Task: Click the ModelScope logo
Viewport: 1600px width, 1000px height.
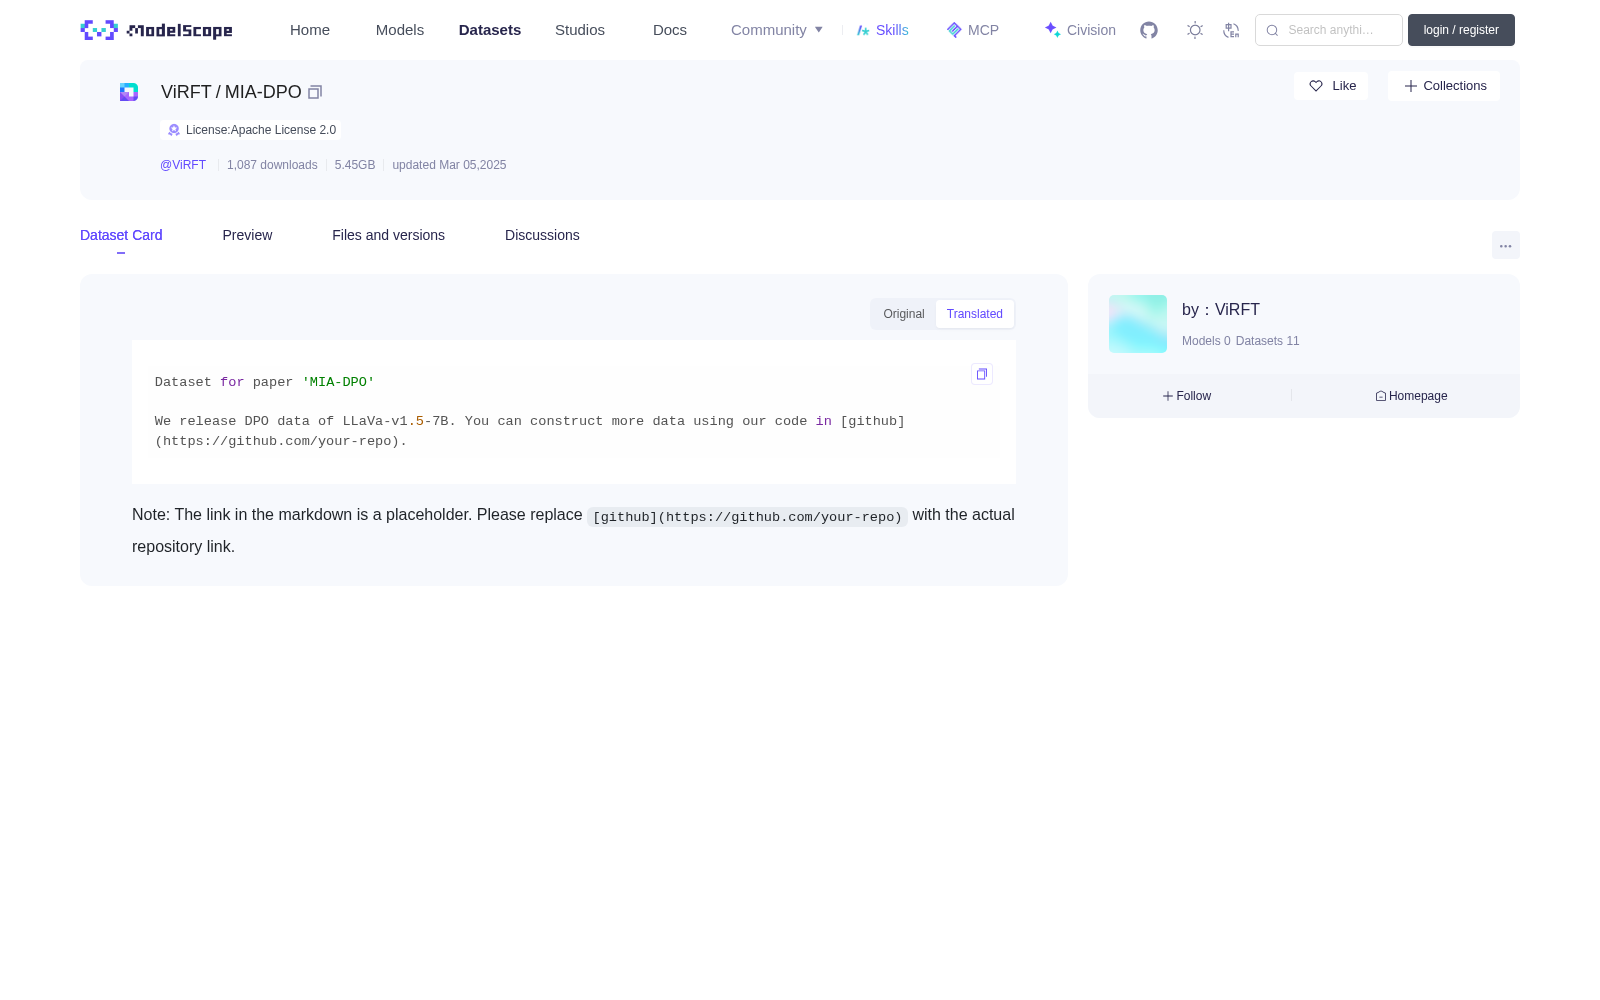Action: [x=156, y=30]
